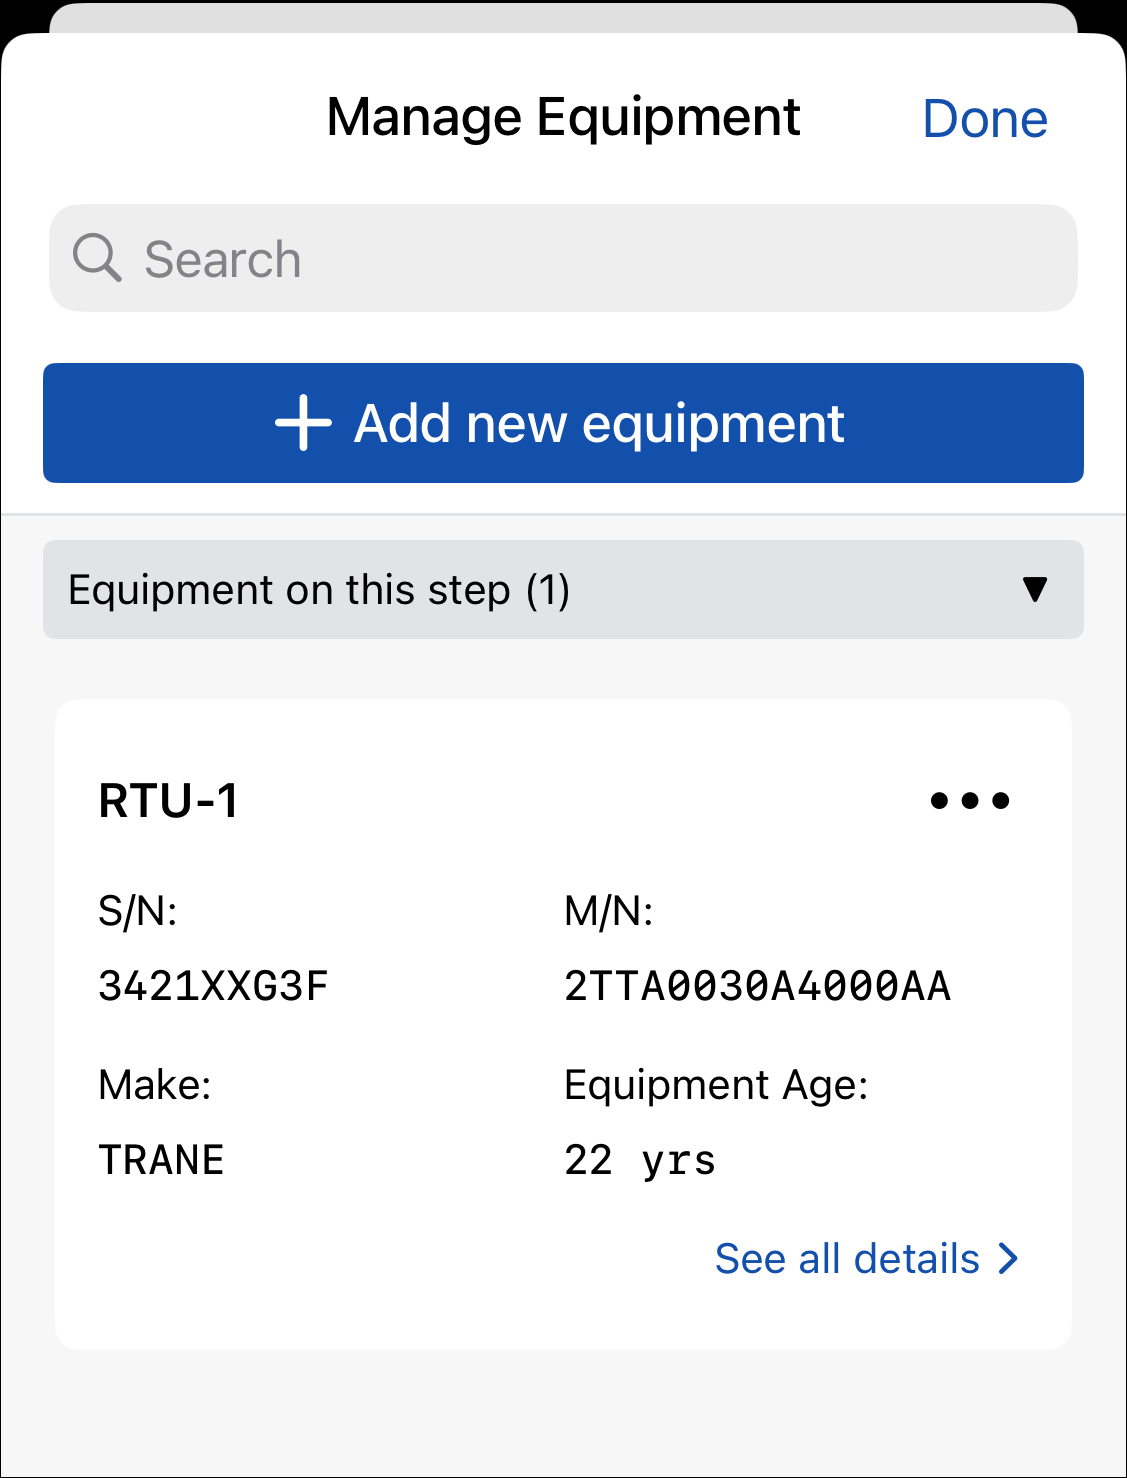The width and height of the screenshot is (1127, 1478).
Task: Click serial number 3421XXG3F
Action: tap(213, 986)
